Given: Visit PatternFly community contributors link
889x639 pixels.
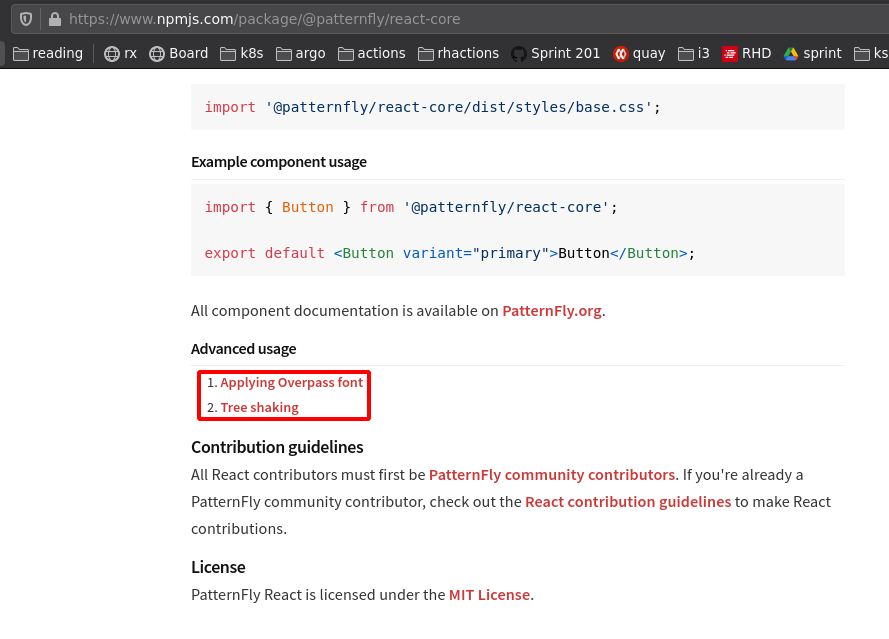Looking at the screenshot, I should pos(552,475).
